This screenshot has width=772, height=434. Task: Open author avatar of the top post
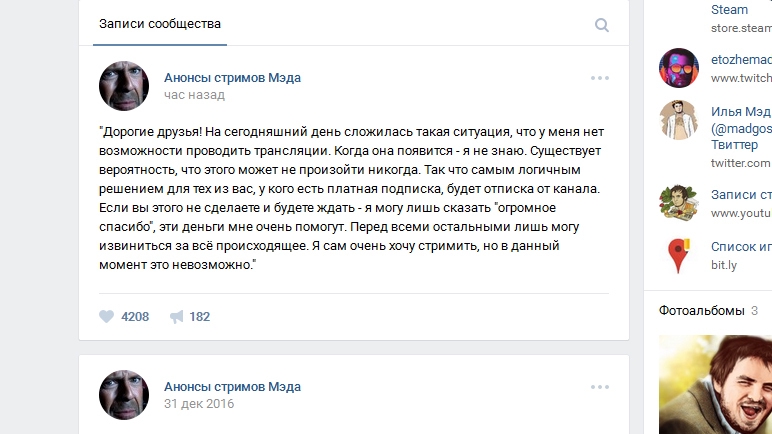124,86
